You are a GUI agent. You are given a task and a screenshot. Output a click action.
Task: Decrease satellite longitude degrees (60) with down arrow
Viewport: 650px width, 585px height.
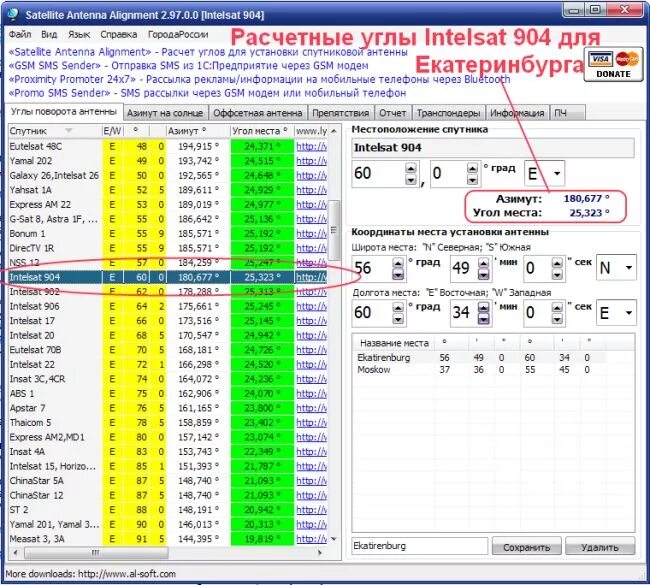coord(410,180)
